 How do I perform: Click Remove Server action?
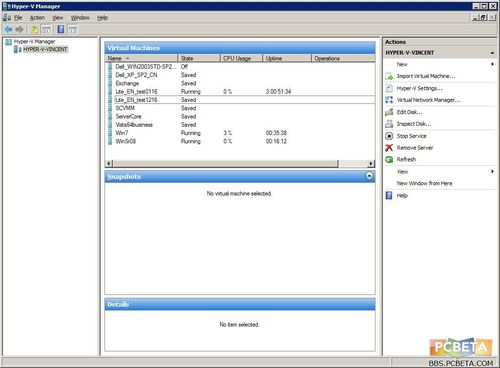tap(415, 148)
